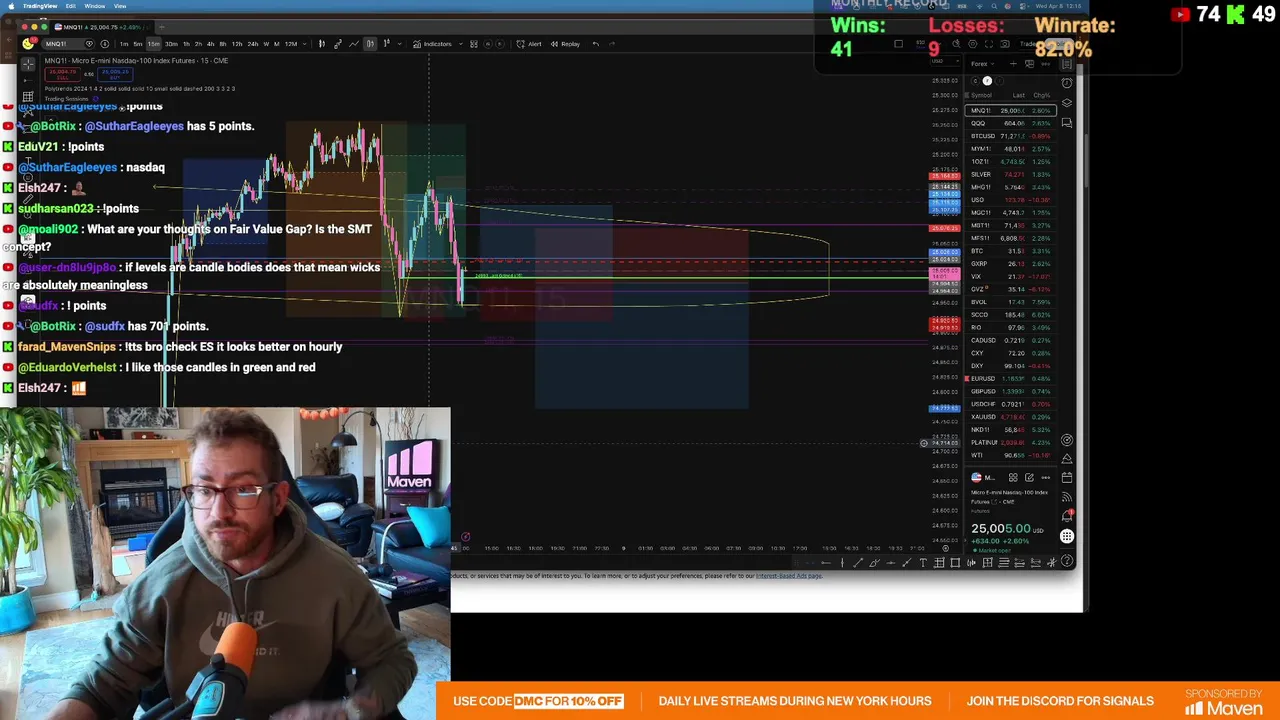Select BTCUSD row in watchlist
Image resolution: width=1280 pixels, height=720 pixels.
click(x=1011, y=136)
